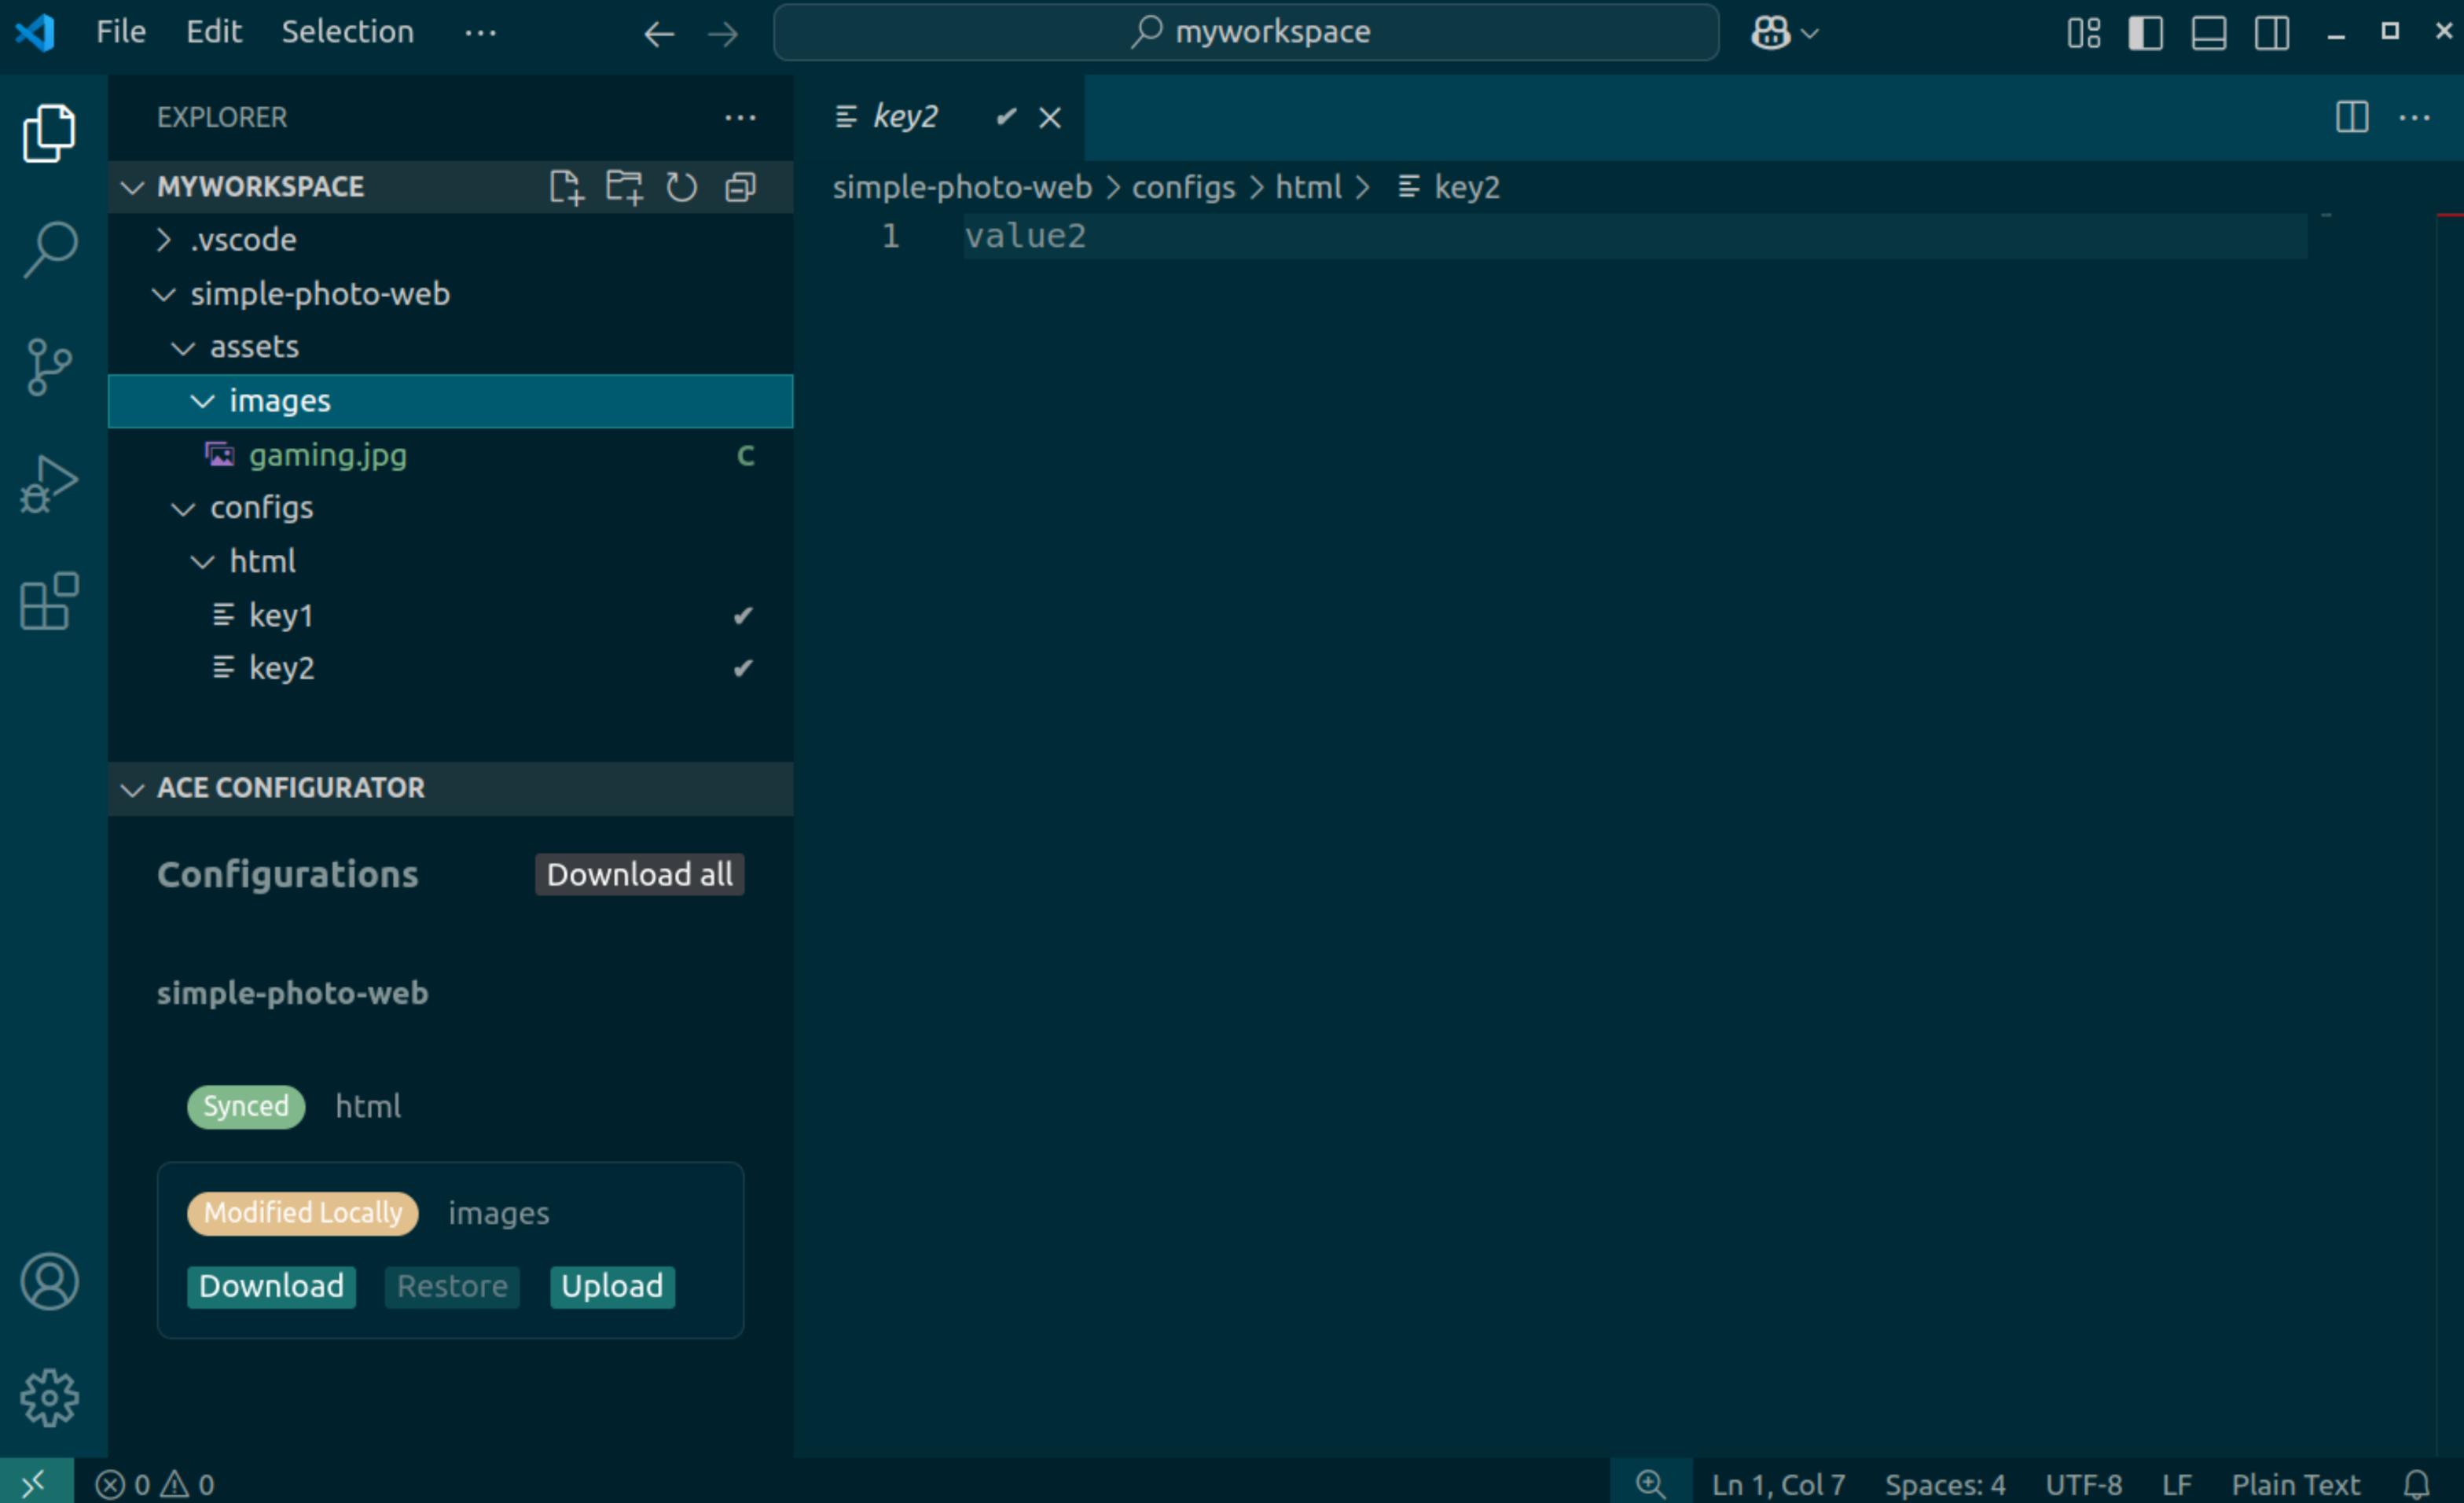Viewport: 2464px width, 1503px height.
Task: Open the Edit menu
Action: [214, 32]
